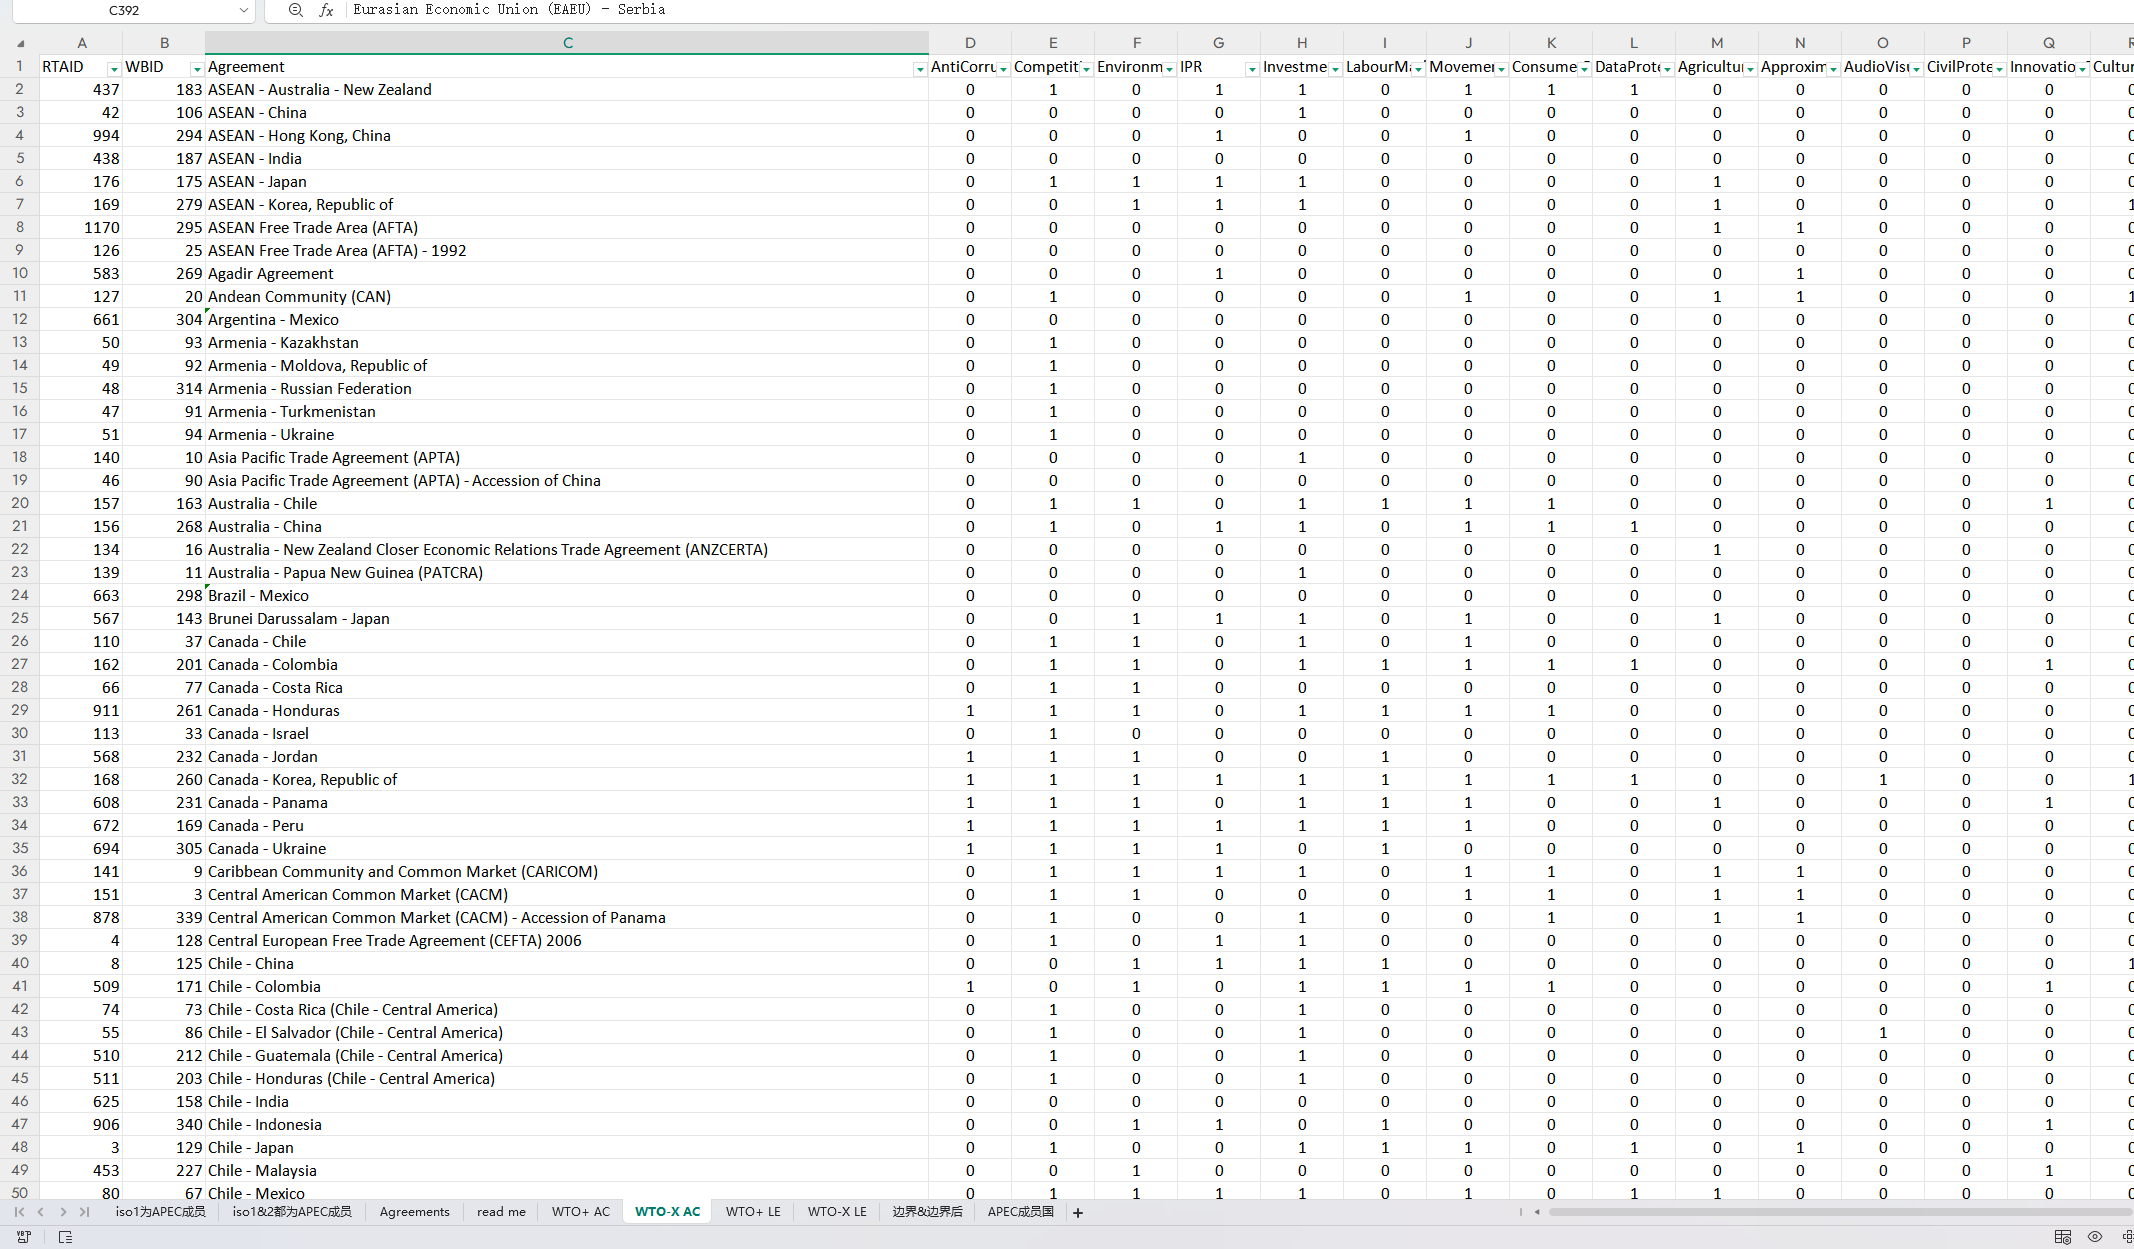The image size is (2134, 1249).
Task: Jump to the last sheet tab arrow
Action: [85, 1212]
